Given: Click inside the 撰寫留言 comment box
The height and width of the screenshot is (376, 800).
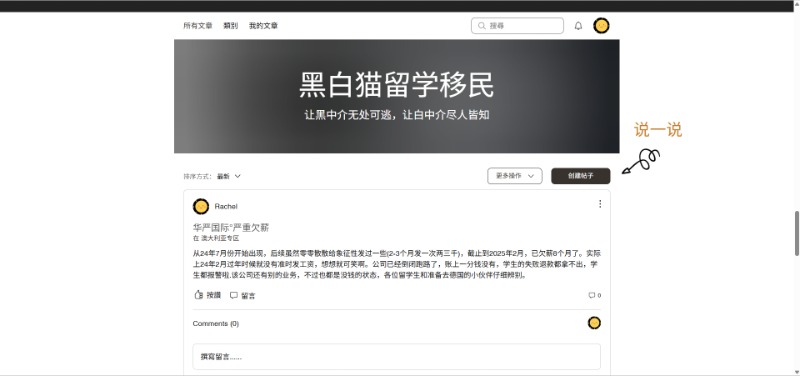Looking at the screenshot, I should coord(396,357).
